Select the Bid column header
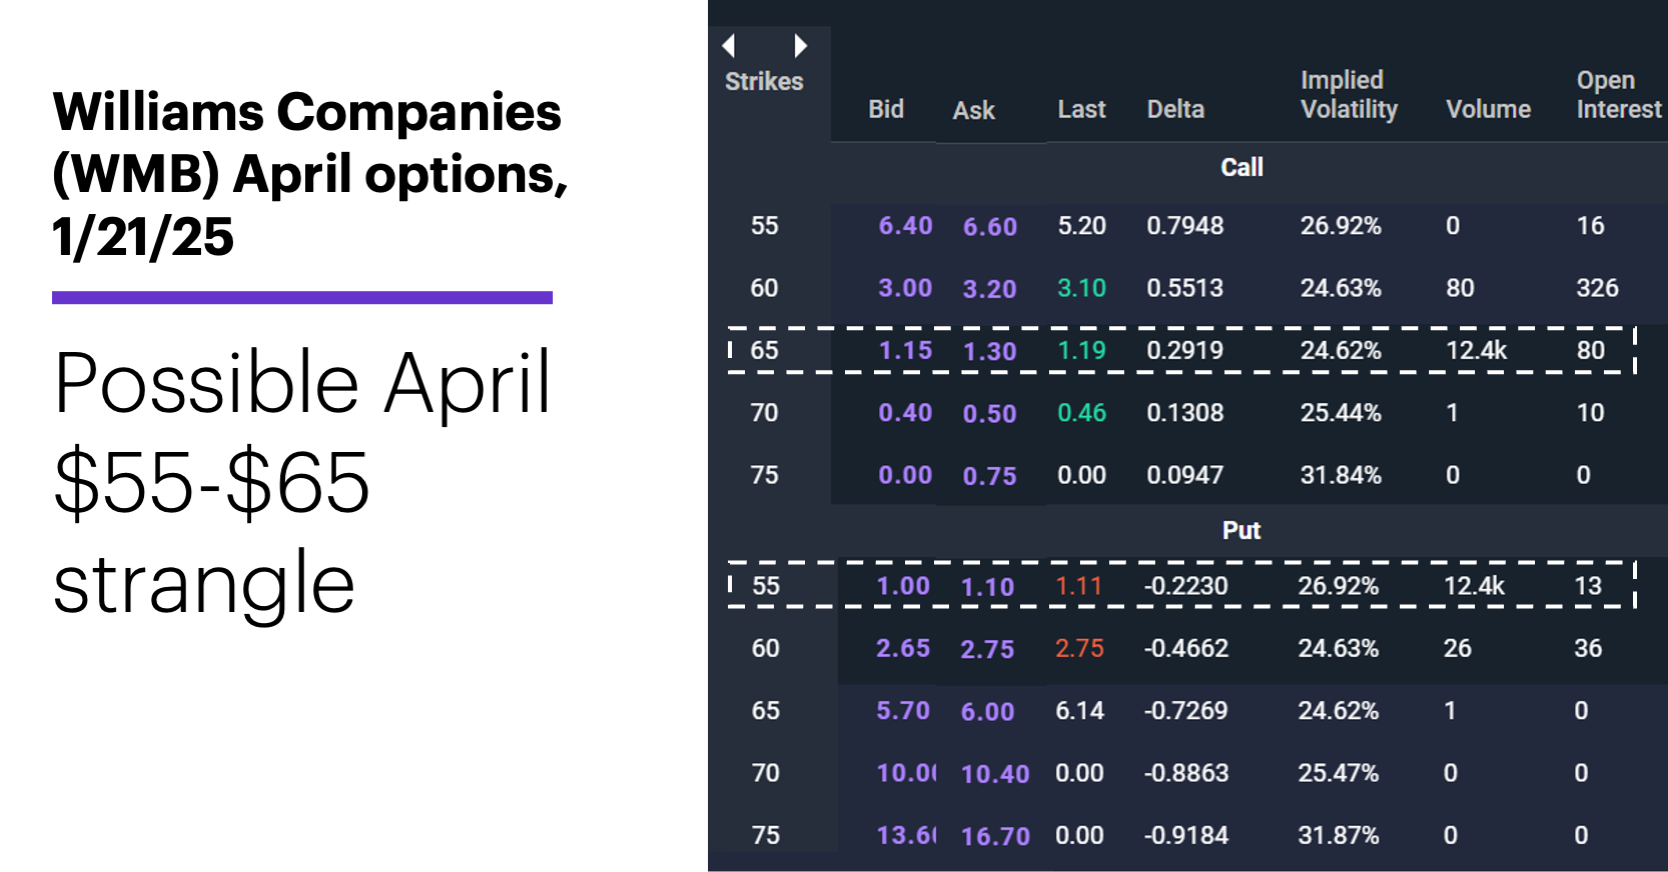 pos(885,110)
